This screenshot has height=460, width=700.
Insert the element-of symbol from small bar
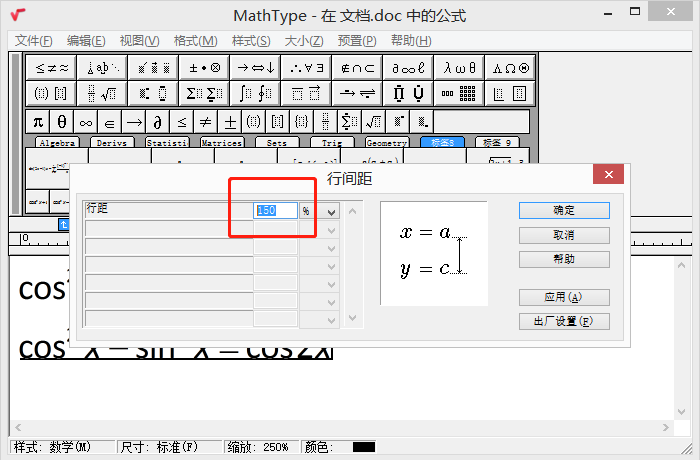pyautogui.click(x=109, y=121)
